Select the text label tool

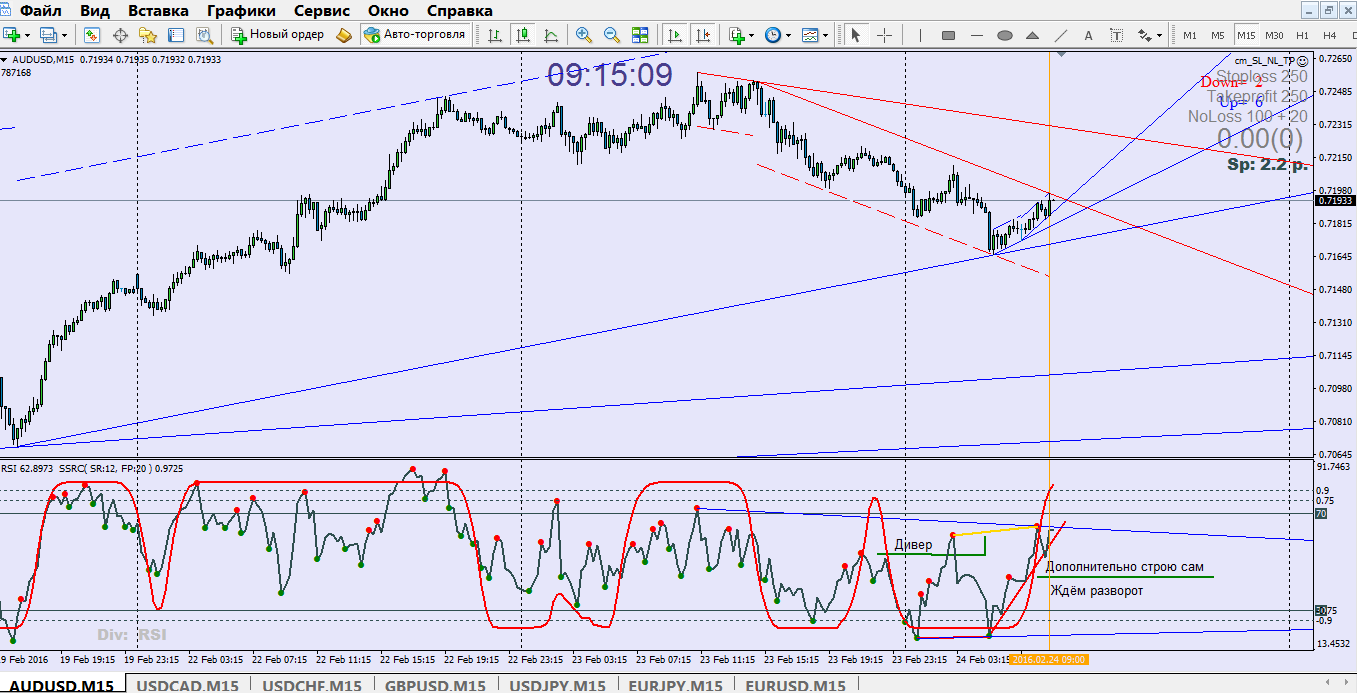tap(1117, 35)
